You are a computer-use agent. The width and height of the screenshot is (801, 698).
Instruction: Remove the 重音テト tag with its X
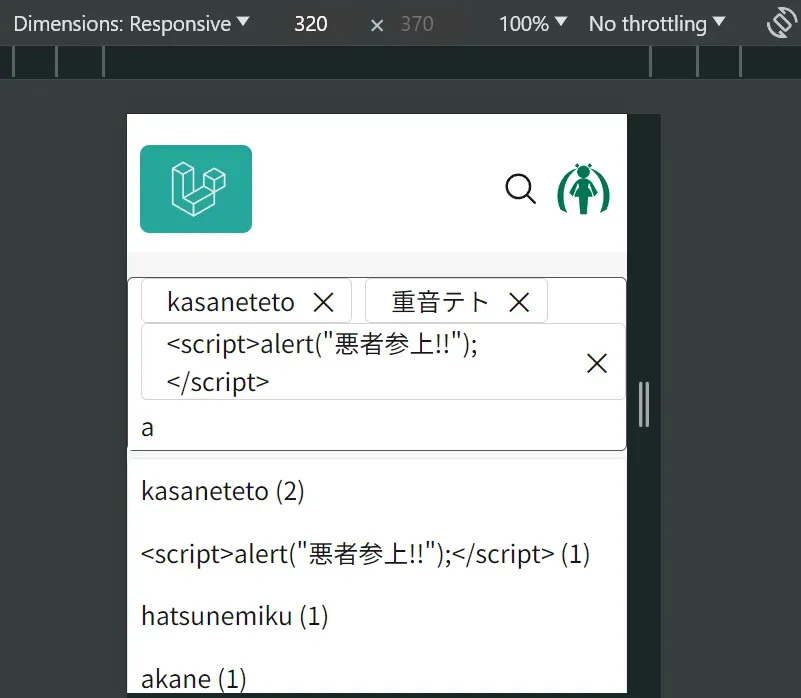(518, 302)
